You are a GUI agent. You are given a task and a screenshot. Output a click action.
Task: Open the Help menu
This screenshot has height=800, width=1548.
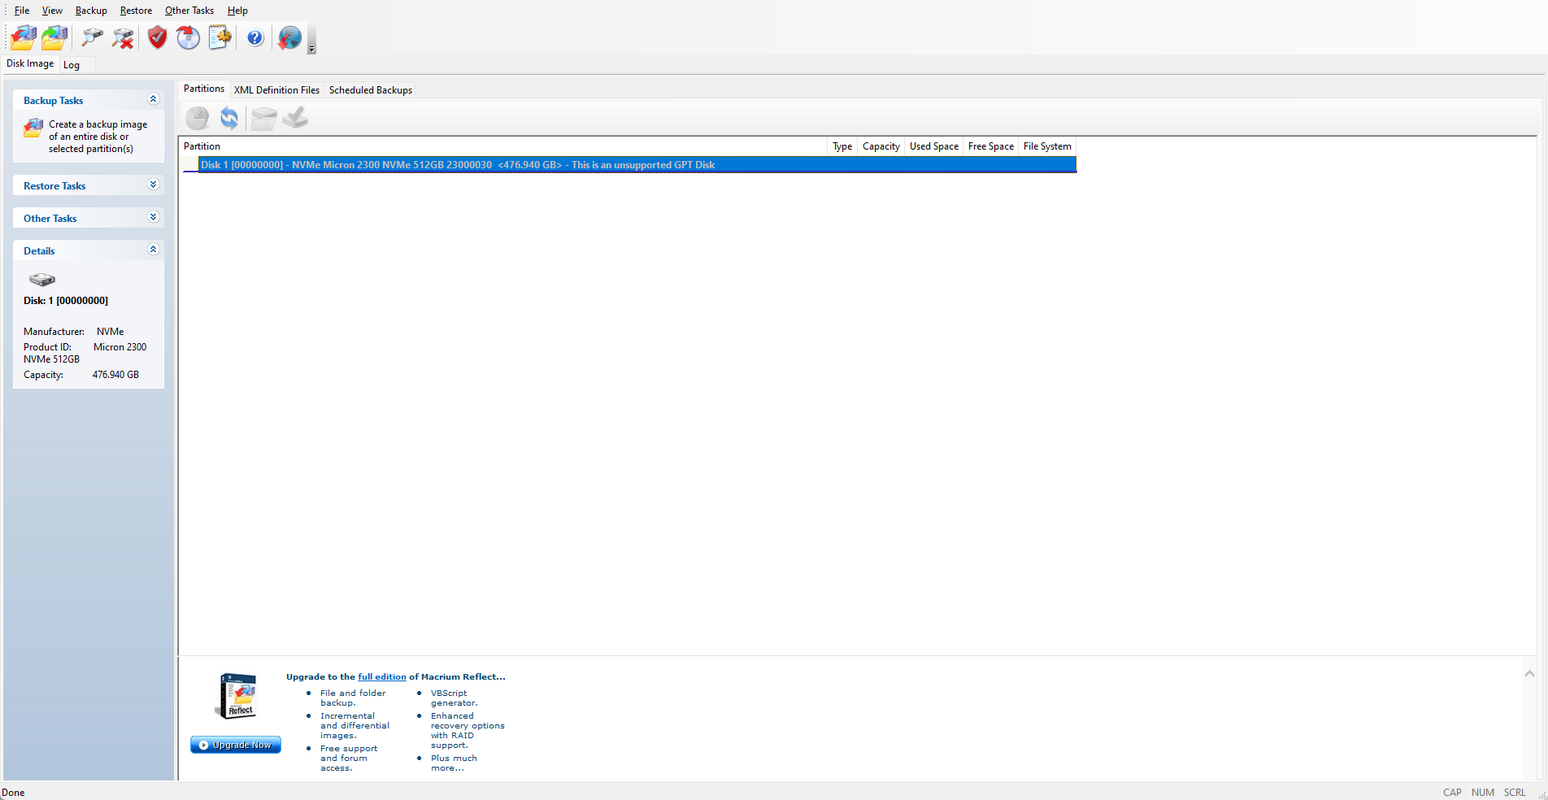coord(238,11)
